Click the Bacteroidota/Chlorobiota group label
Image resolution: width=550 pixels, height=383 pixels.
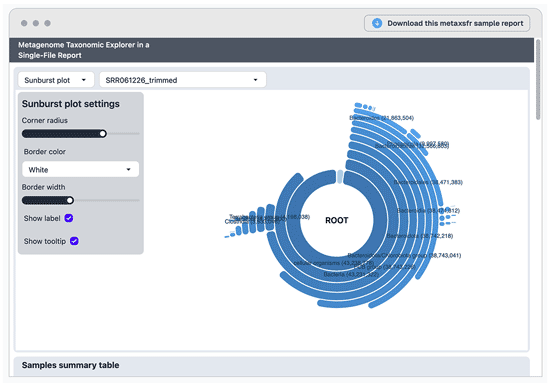(404, 255)
